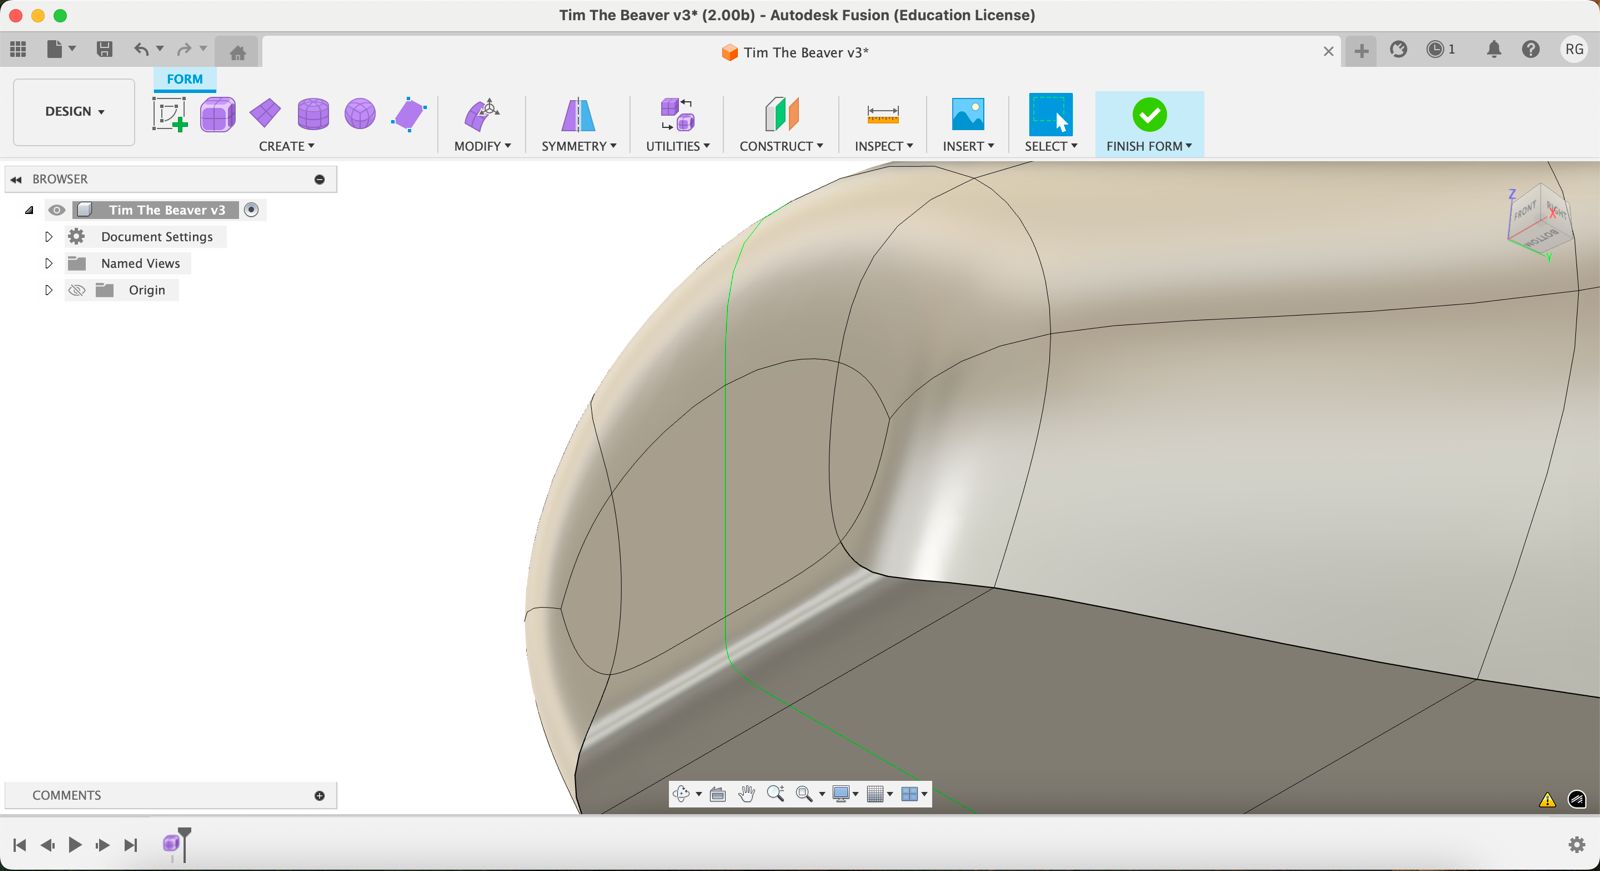Open the CONSTRUCT menu
The height and width of the screenshot is (871, 1600).
point(781,146)
